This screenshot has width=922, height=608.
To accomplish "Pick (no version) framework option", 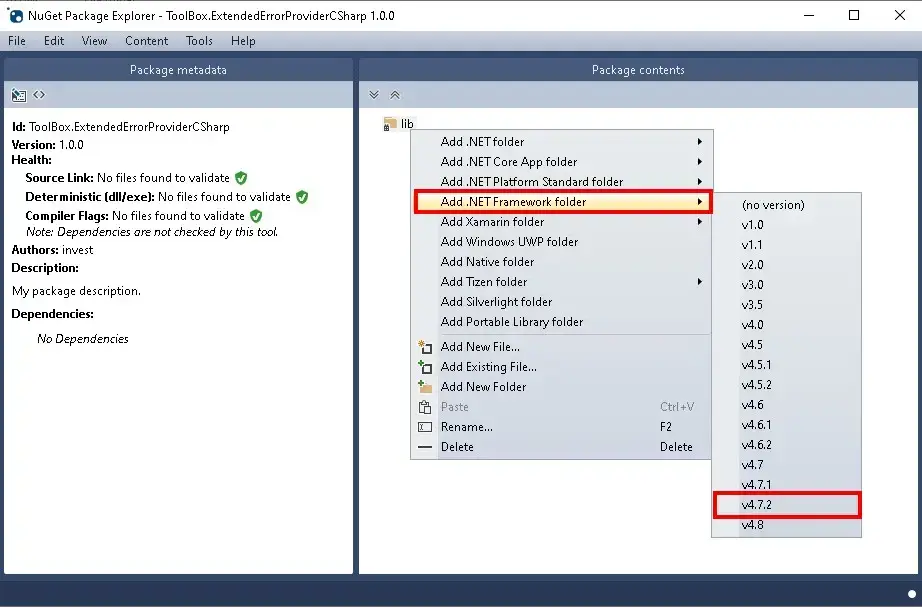I will coord(786,205).
